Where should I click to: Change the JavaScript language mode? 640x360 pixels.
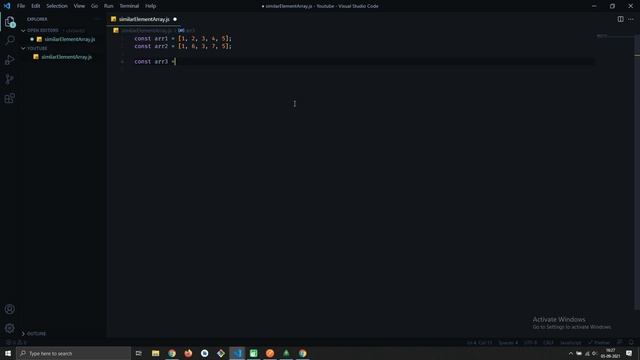570,342
